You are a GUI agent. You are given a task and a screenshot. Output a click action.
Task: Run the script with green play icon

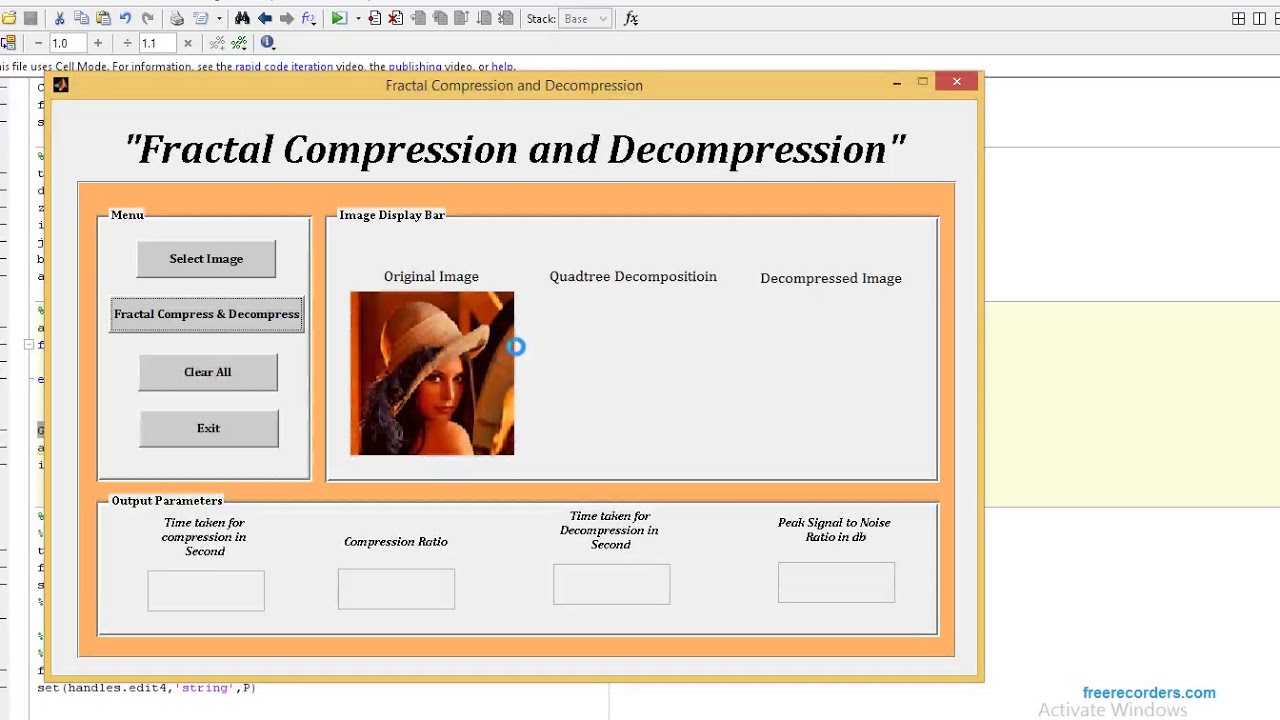coord(339,18)
